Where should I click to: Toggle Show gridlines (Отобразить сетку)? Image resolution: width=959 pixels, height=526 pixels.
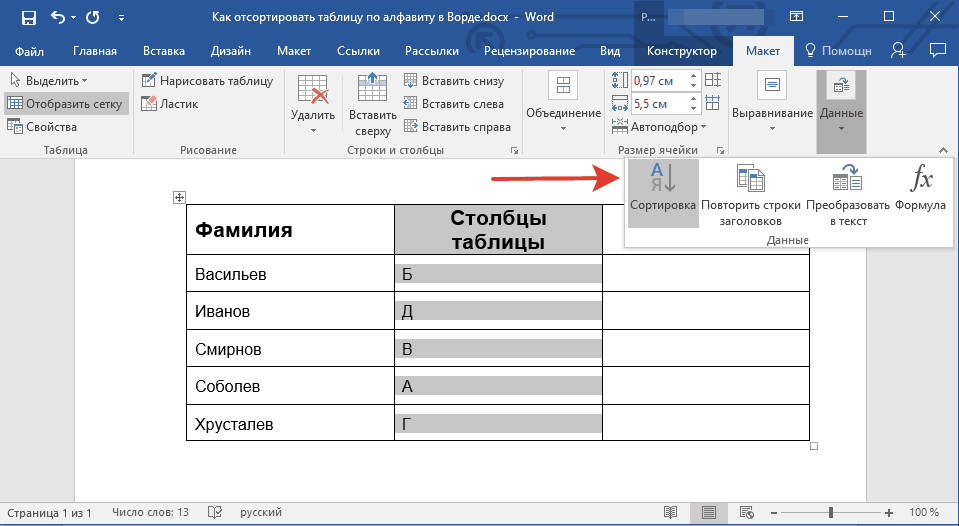[65, 104]
